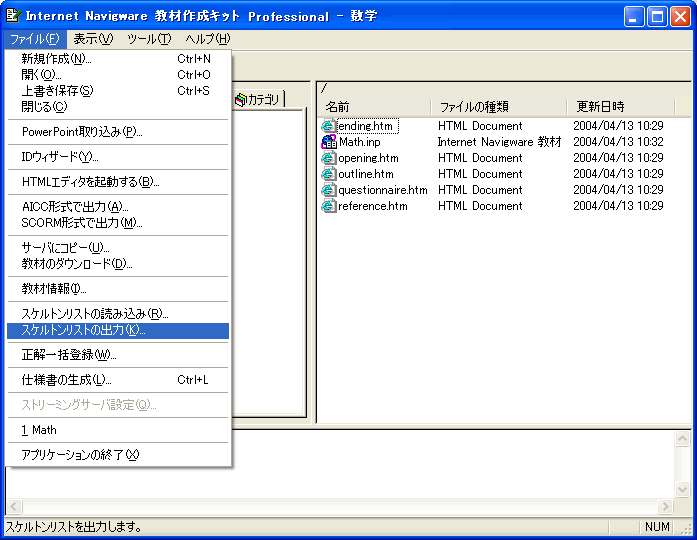Screen dimensions: 697x540
Task: Open the ツール(T) menu
Action: tap(149, 39)
